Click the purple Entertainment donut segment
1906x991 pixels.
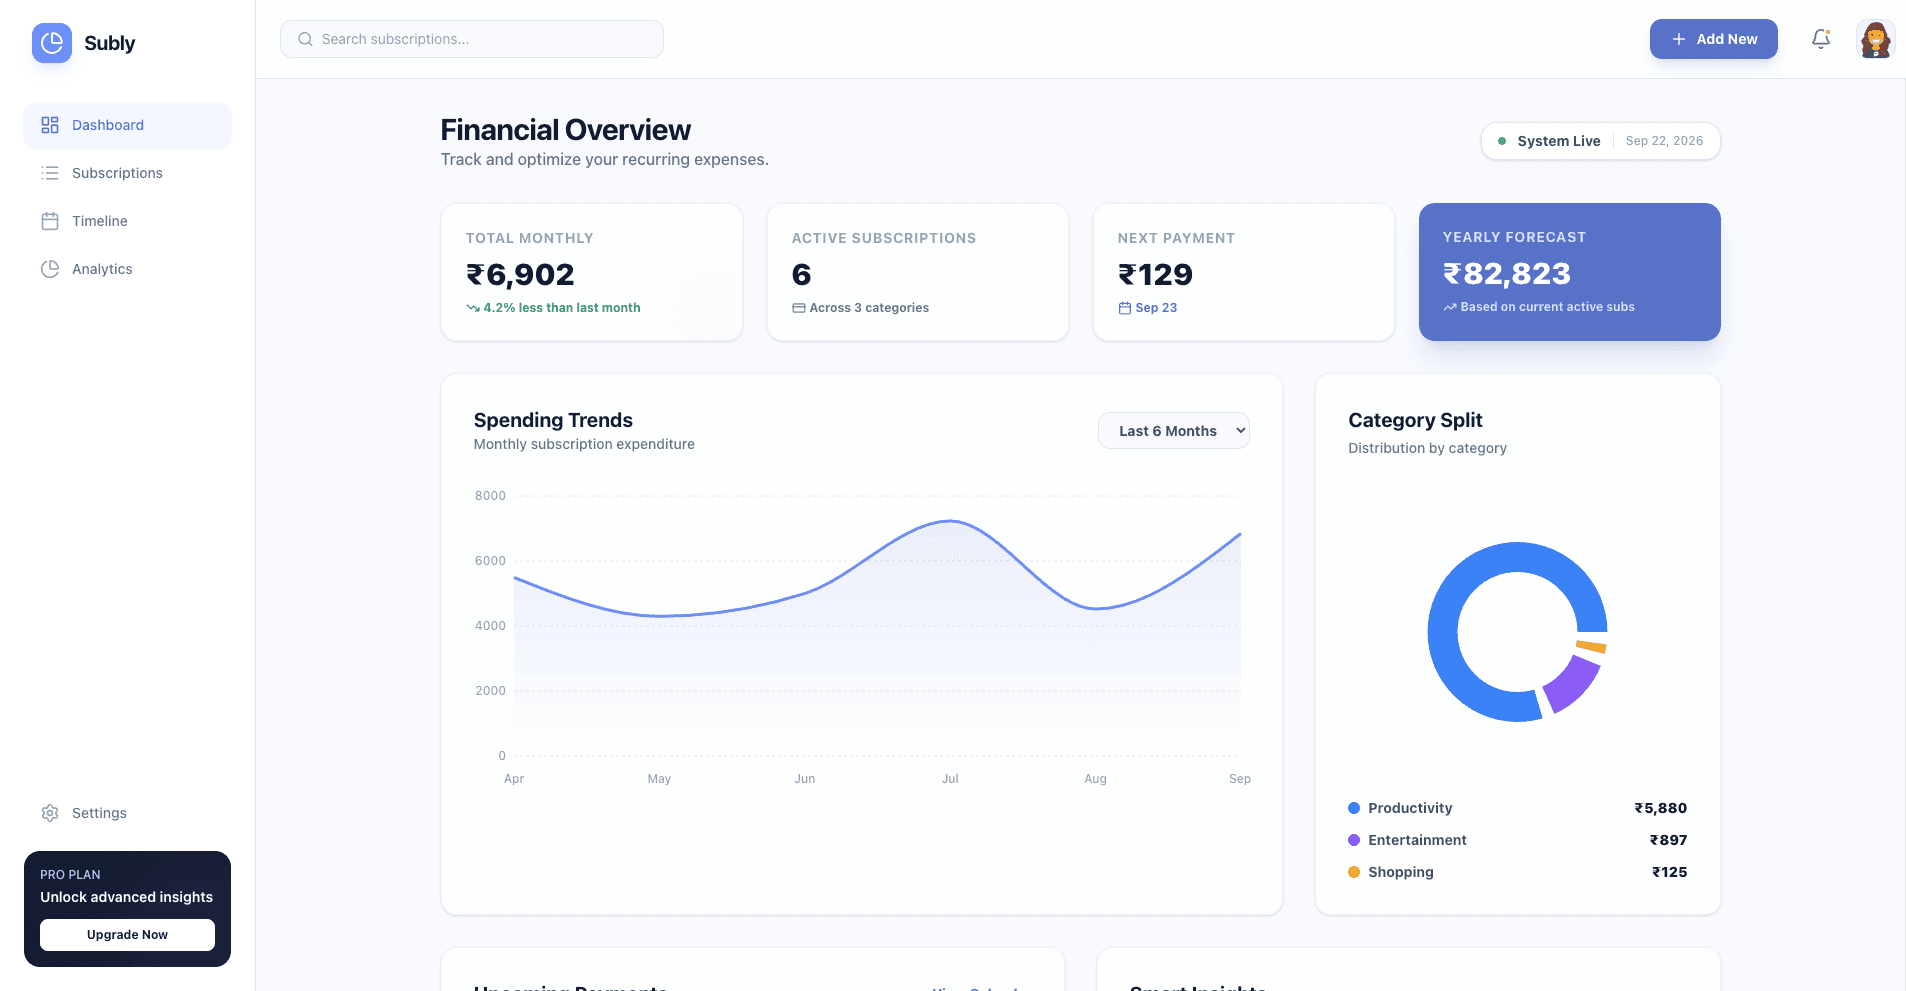click(1573, 683)
